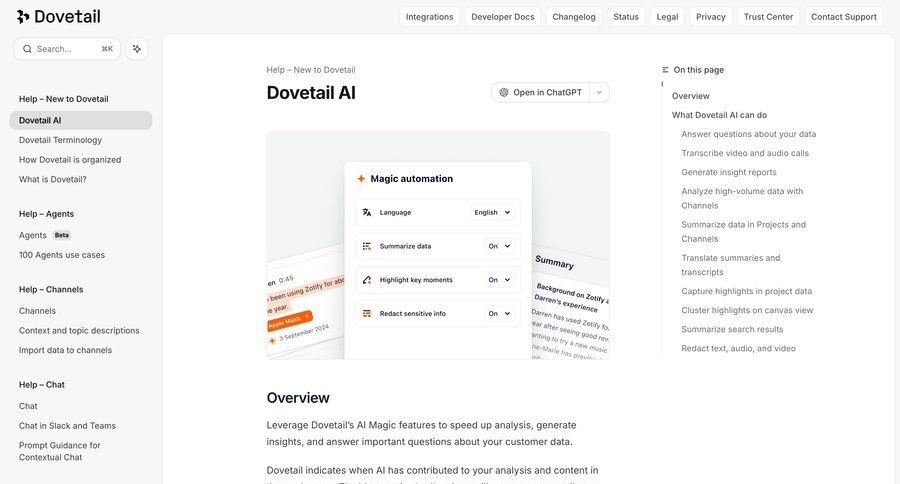Jump to Transcribe video and audio calls
Image resolution: width=900 pixels, height=484 pixels.
744,153
